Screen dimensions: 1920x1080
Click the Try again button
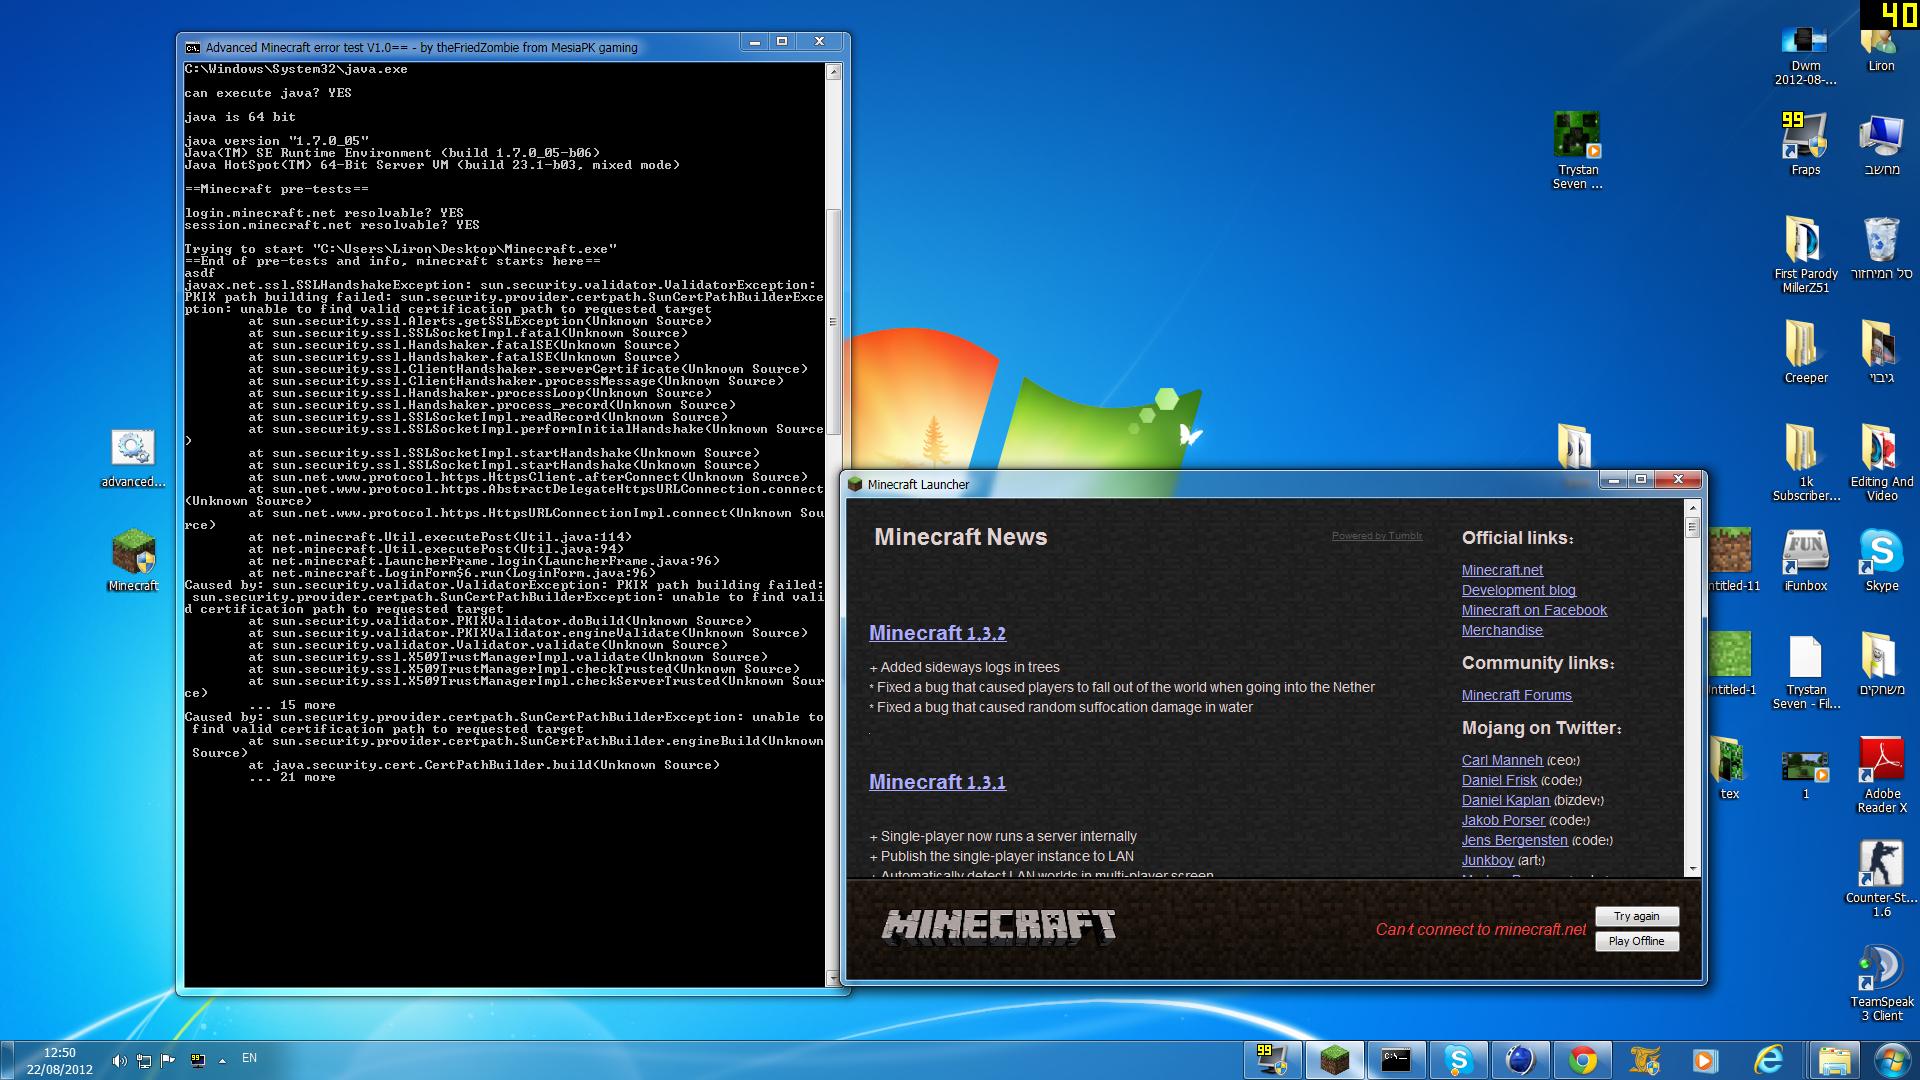pyautogui.click(x=1636, y=916)
